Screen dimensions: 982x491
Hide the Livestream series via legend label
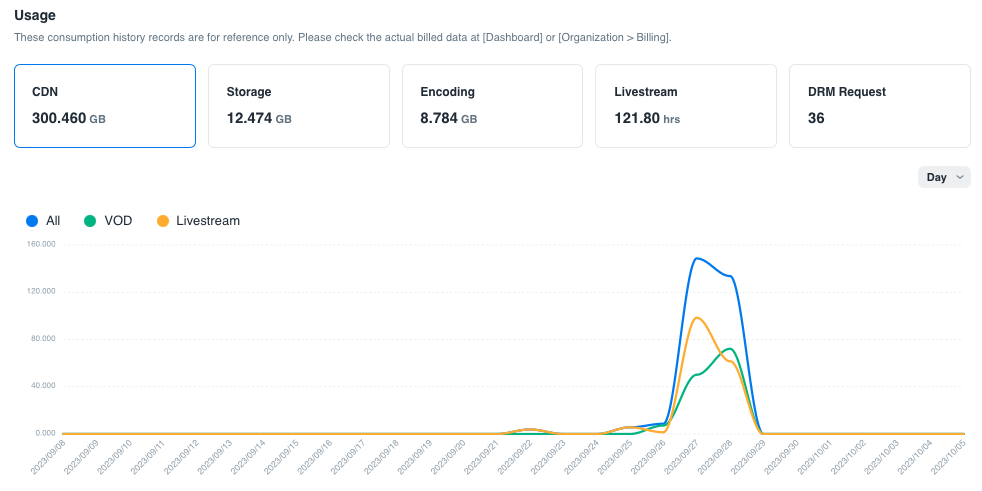(x=207, y=221)
